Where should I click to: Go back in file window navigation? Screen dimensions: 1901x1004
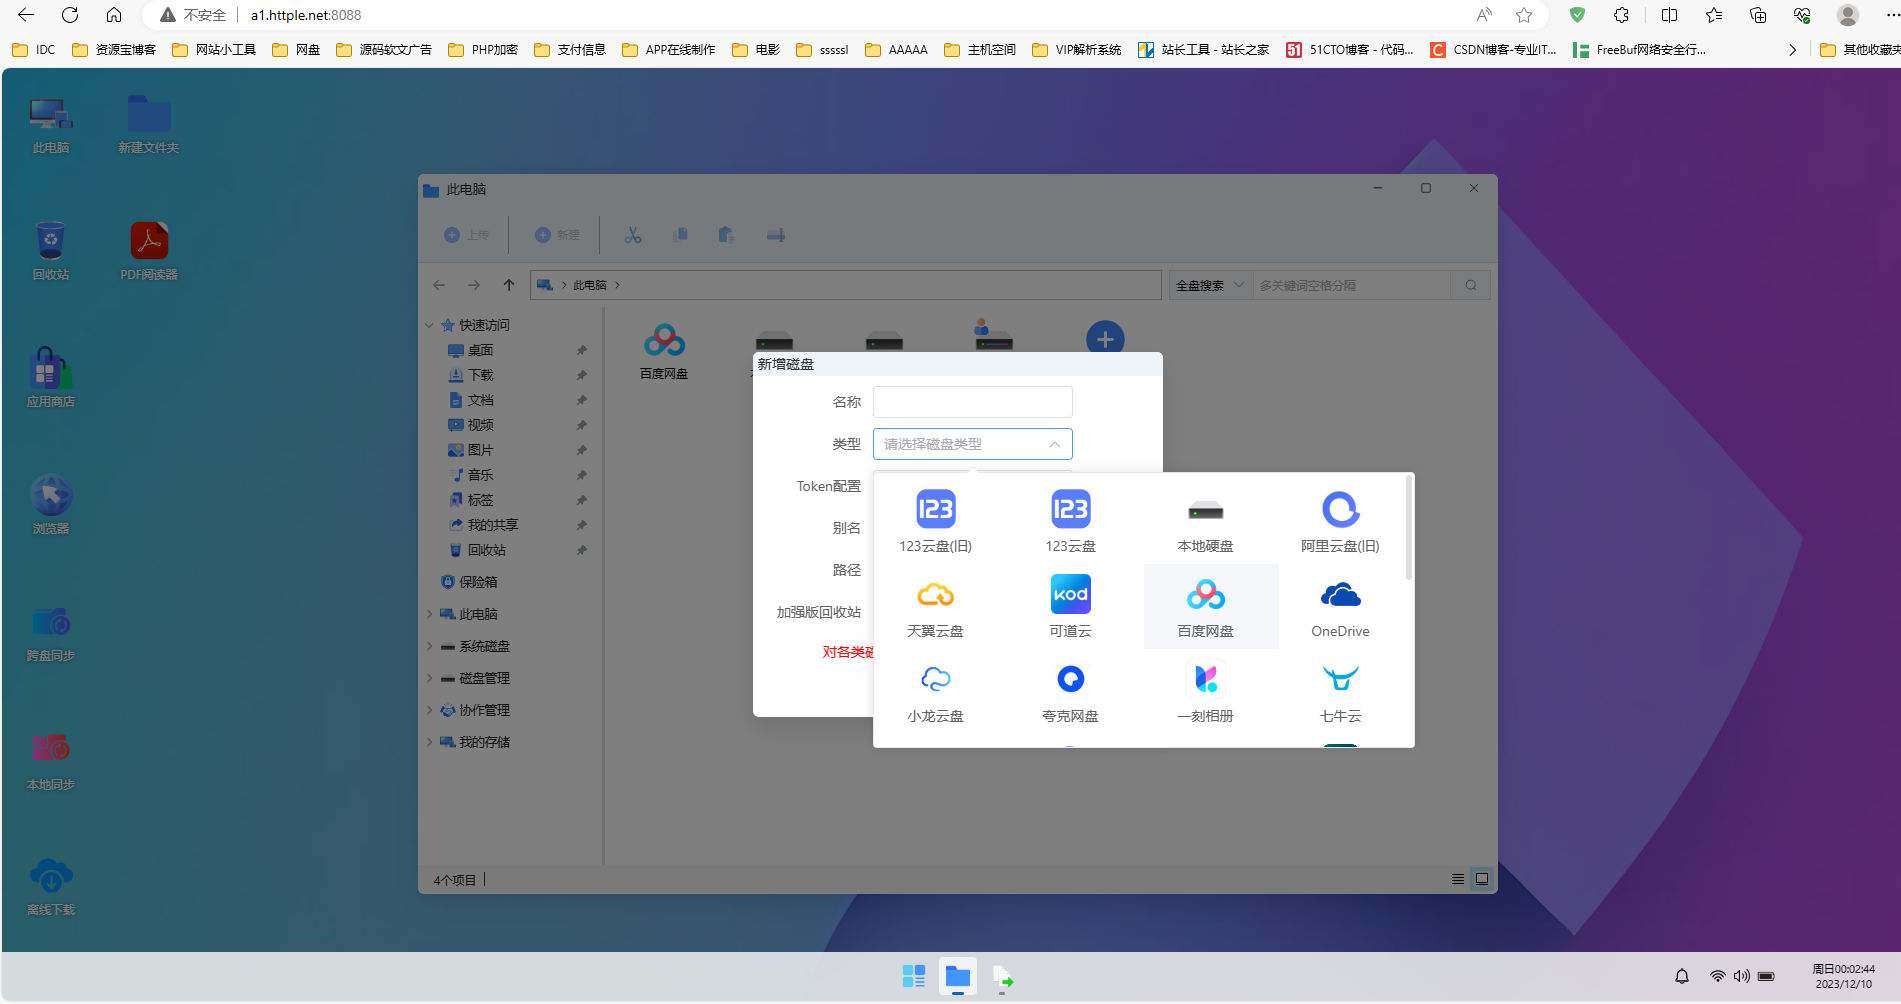(x=439, y=285)
